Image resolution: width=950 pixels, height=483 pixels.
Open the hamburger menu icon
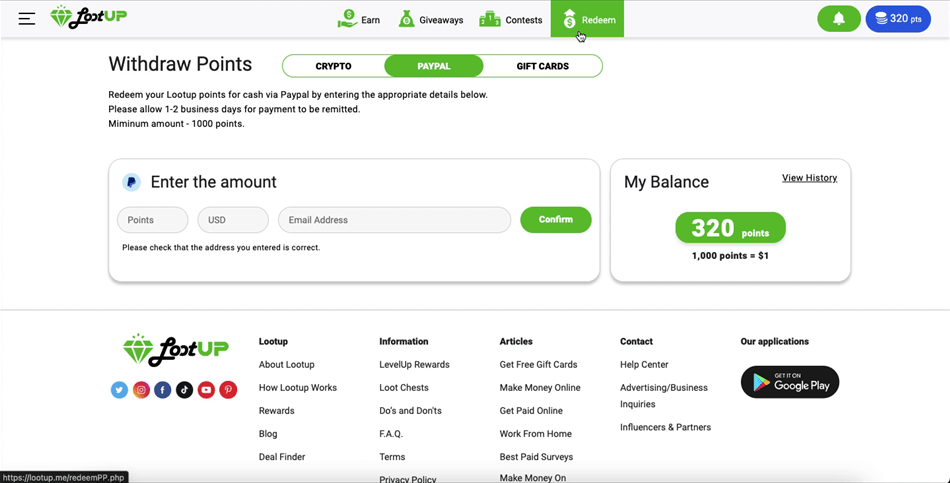27,19
